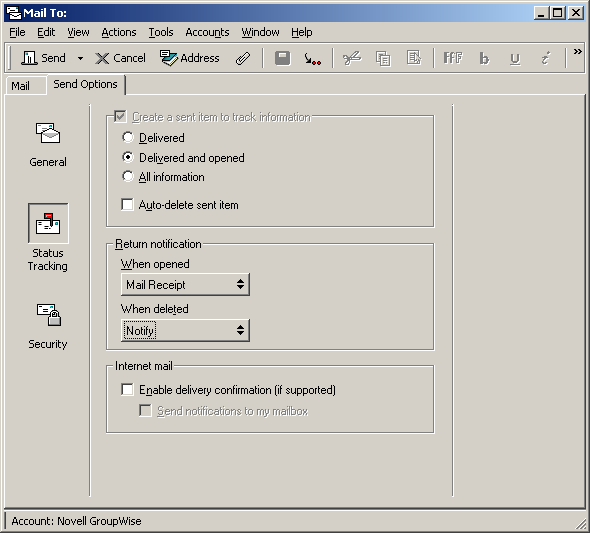Open the Security options icon
Screen dimensions: 590x533
(x=48, y=326)
